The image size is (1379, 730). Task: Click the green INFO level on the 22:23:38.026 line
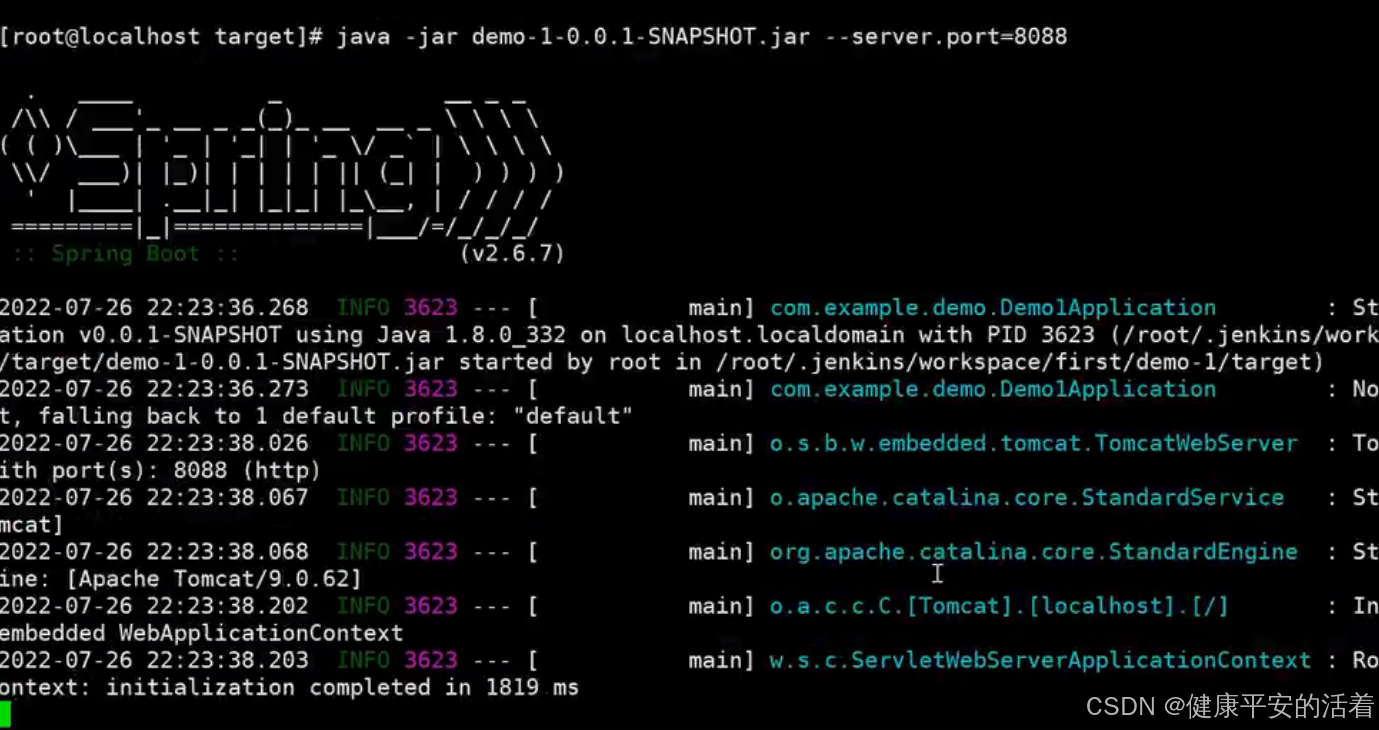[364, 443]
